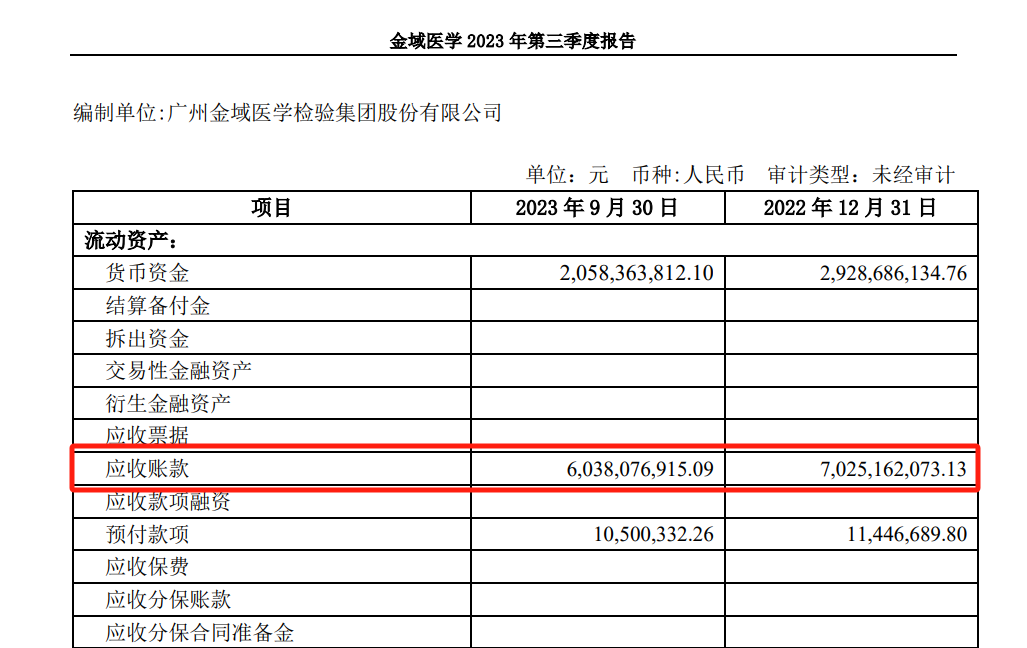Click the report title 金域医学 2023 年第三季度报告

pos(512,41)
